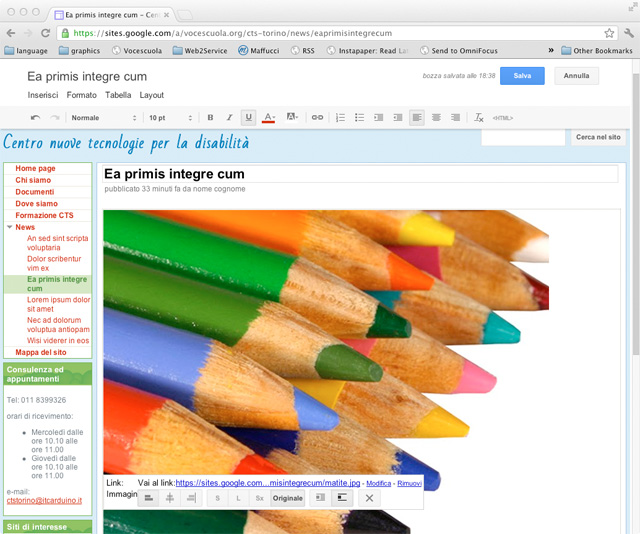640x534 pixels.
Task: Create a numbered list
Action: [340, 118]
